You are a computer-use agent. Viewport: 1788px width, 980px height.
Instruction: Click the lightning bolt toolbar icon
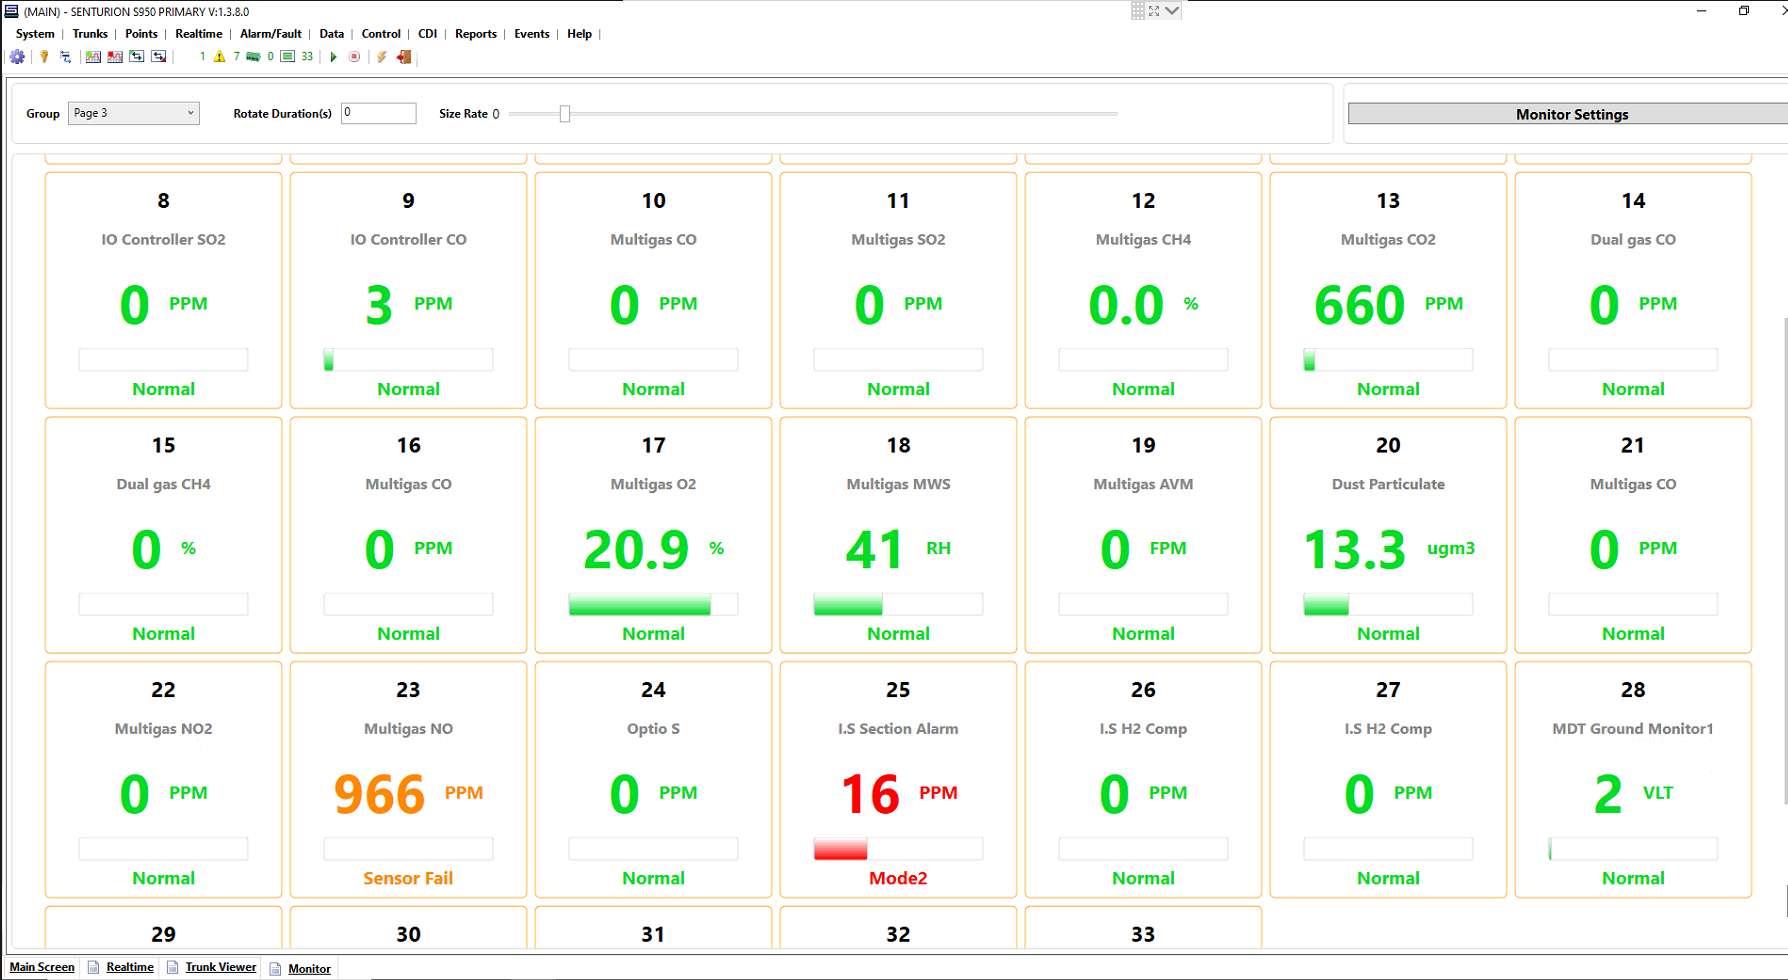click(x=381, y=57)
